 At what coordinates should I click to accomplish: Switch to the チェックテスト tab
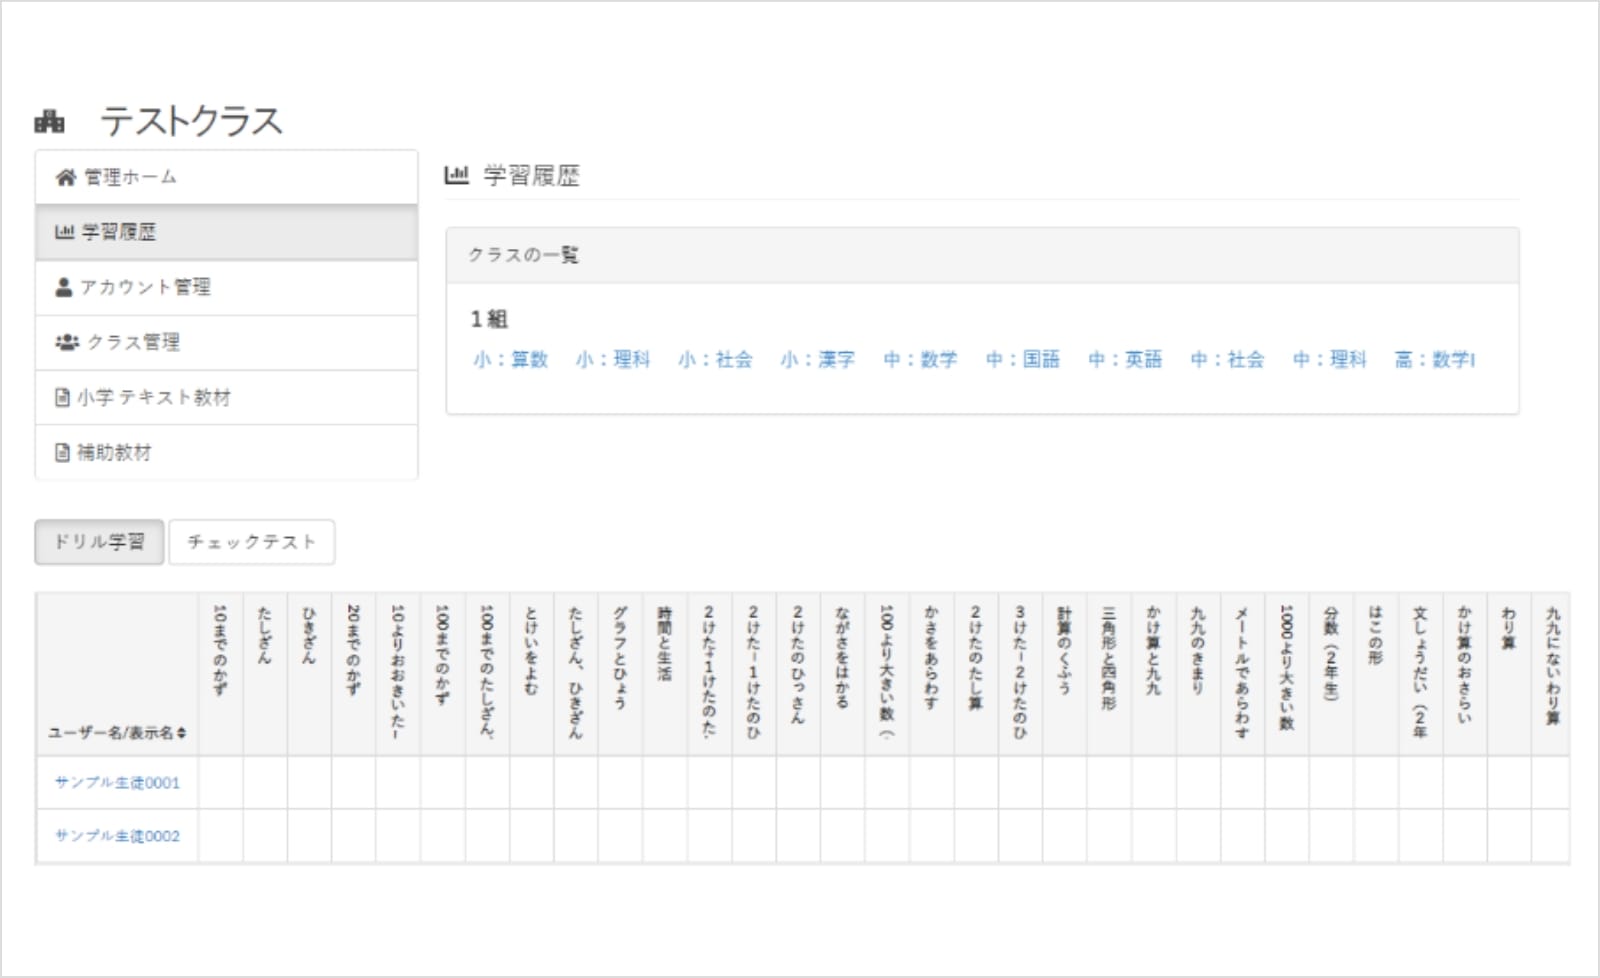251,542
